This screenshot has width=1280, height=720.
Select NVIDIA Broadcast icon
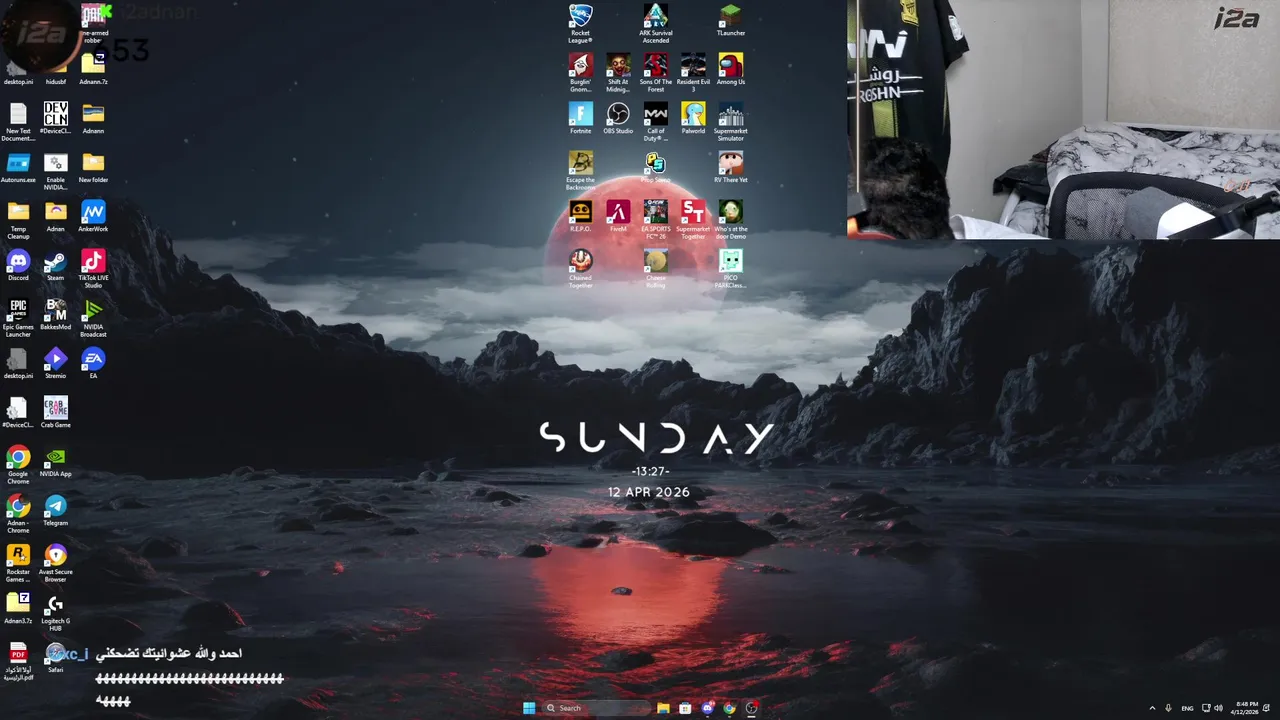coord(93,317)
